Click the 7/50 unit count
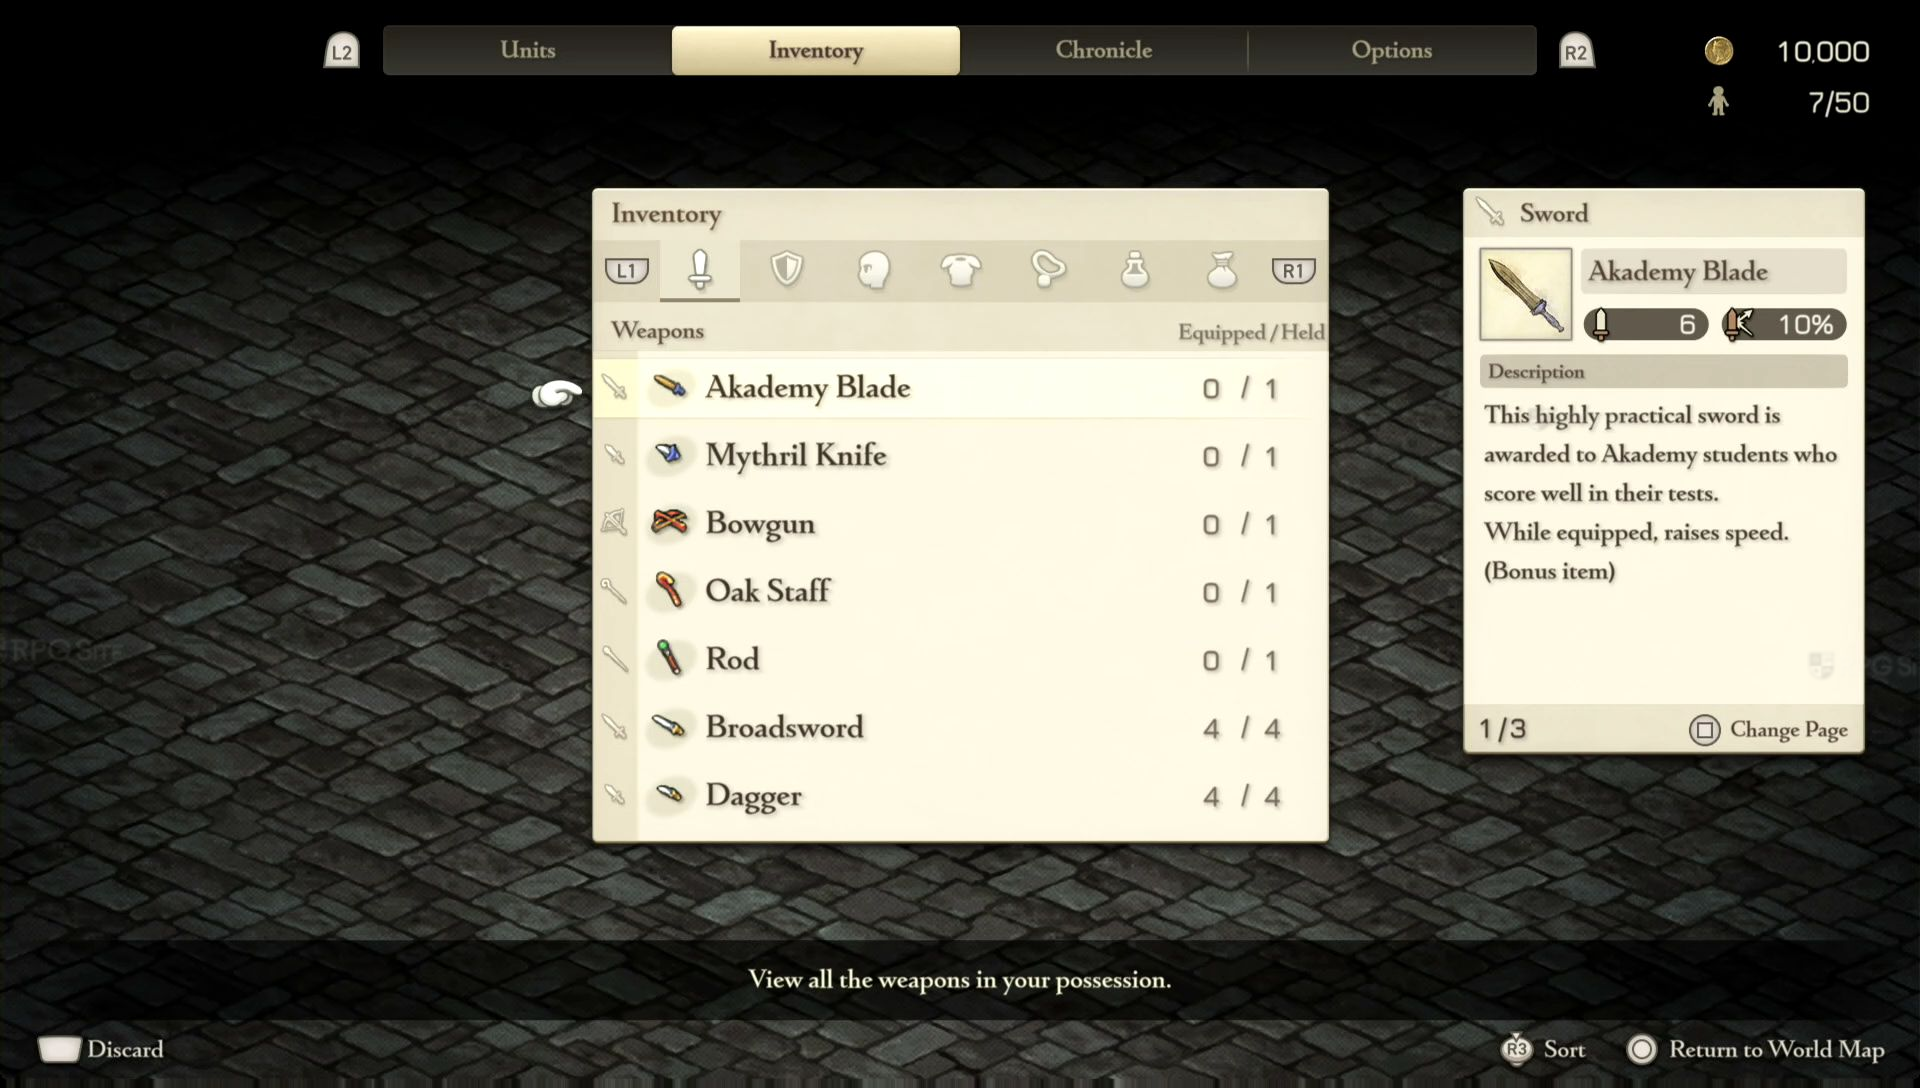The height and width of the screenshot is (1088, 1920). [1838, 103]
